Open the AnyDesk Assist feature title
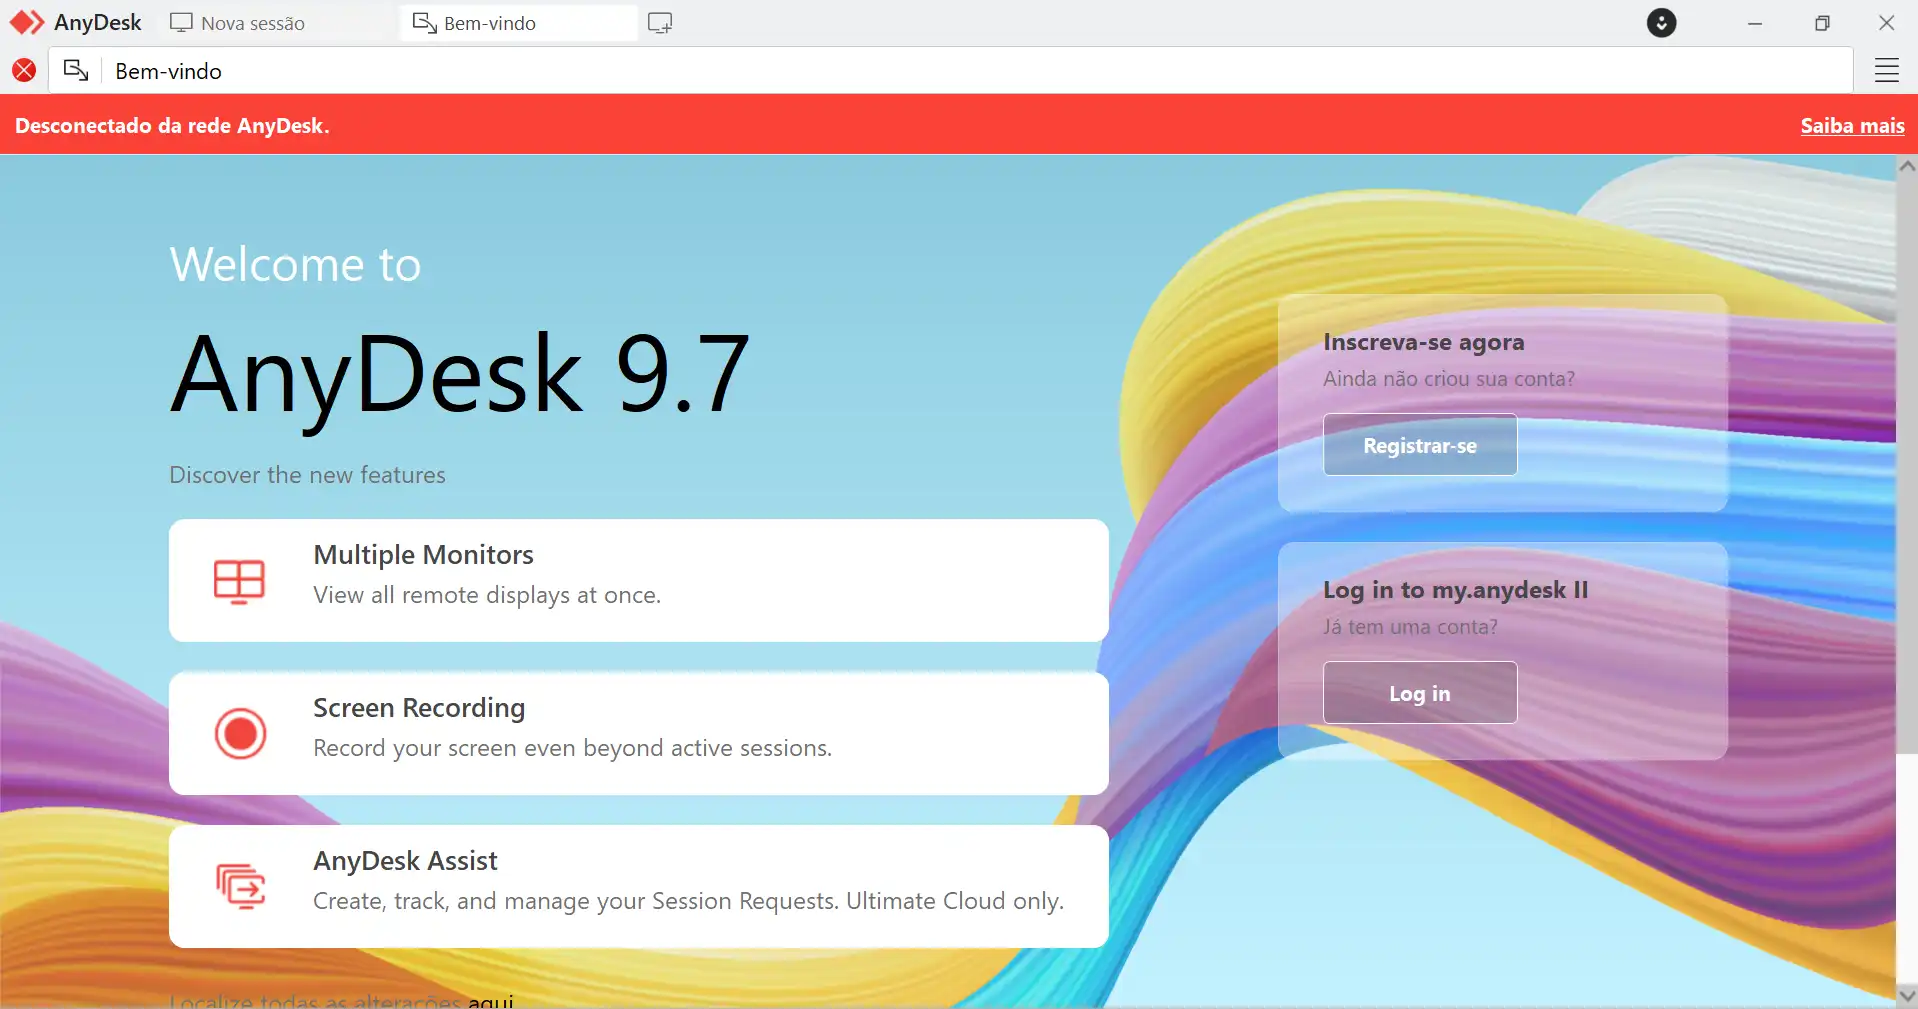The image size is (1918, 1009). point(405,861)
